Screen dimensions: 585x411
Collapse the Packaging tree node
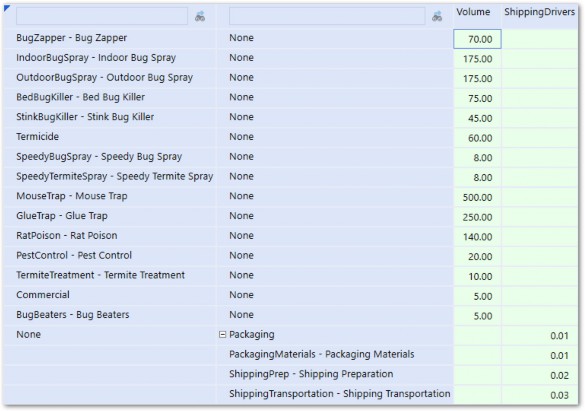[x=222, y=335]
